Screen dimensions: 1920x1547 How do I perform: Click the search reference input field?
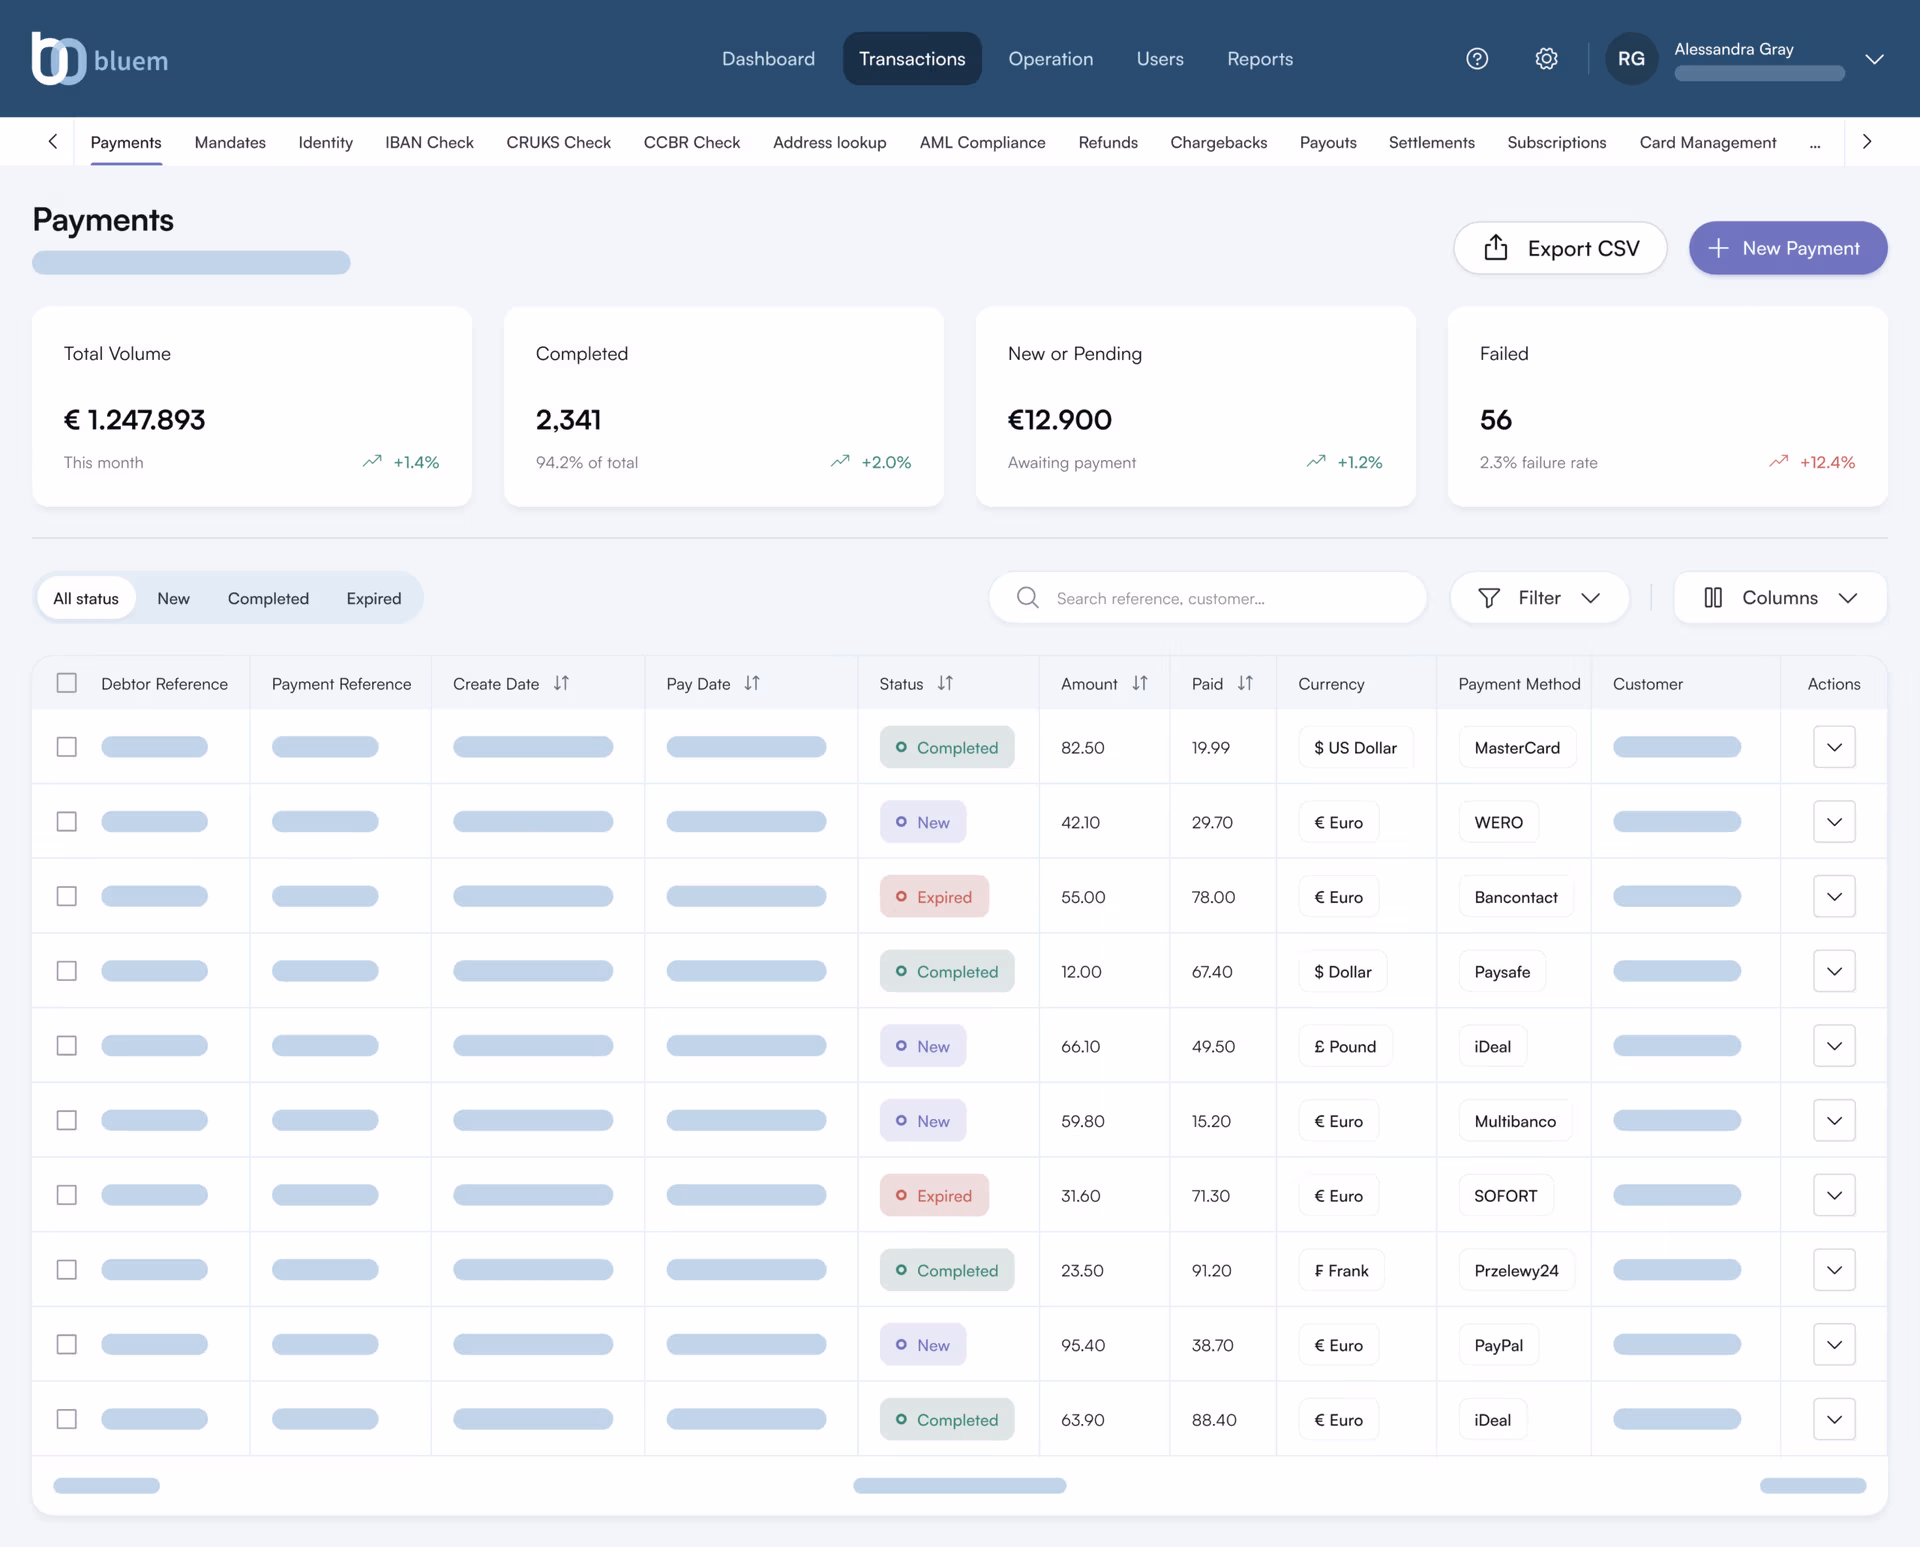click(x=1208, y=598)
